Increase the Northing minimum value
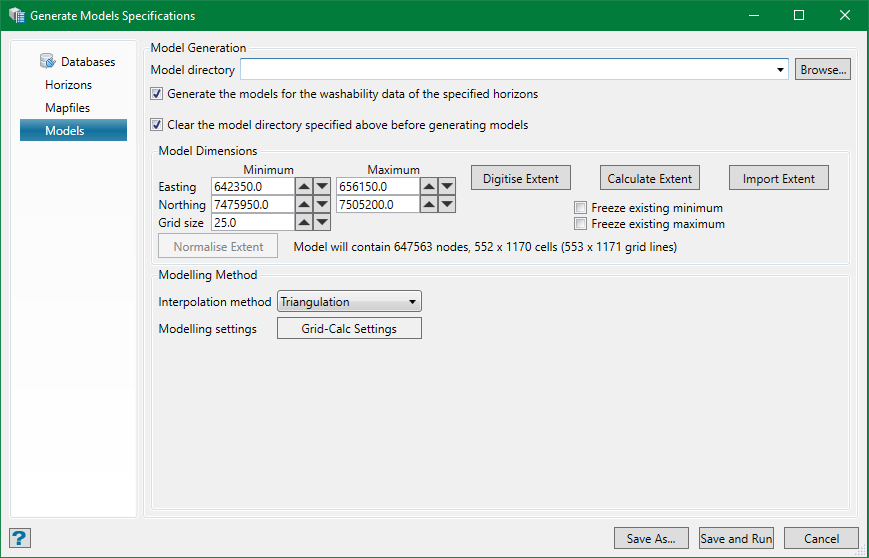The image size is (869, 558). pos(304,204)
